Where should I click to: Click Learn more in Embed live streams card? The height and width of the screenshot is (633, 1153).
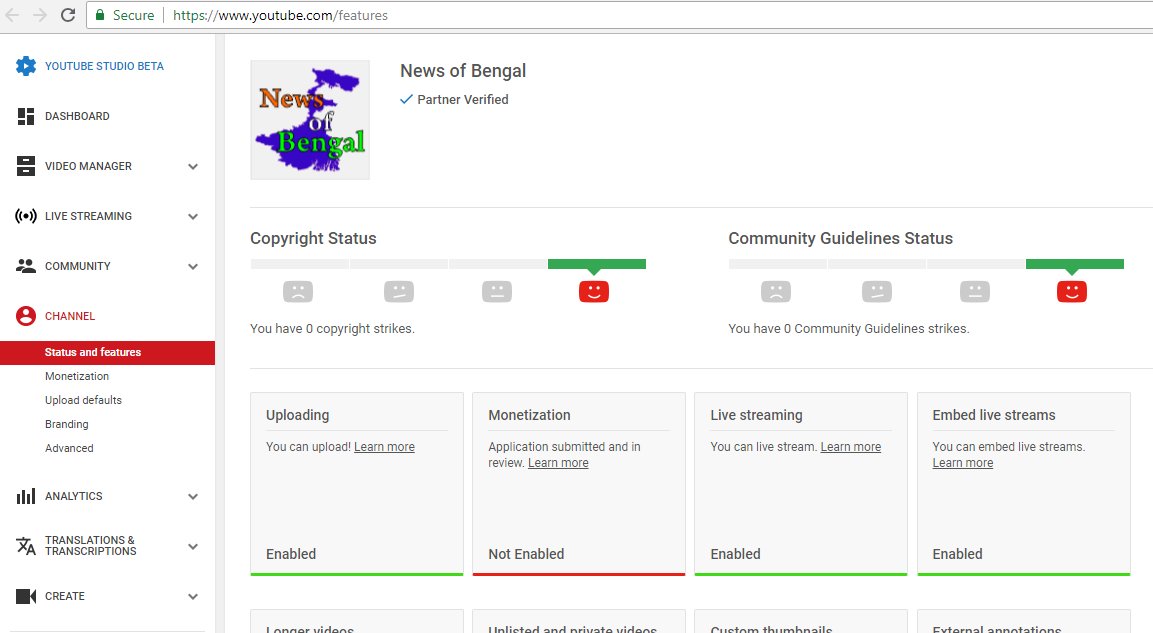(x=963, y=462)
